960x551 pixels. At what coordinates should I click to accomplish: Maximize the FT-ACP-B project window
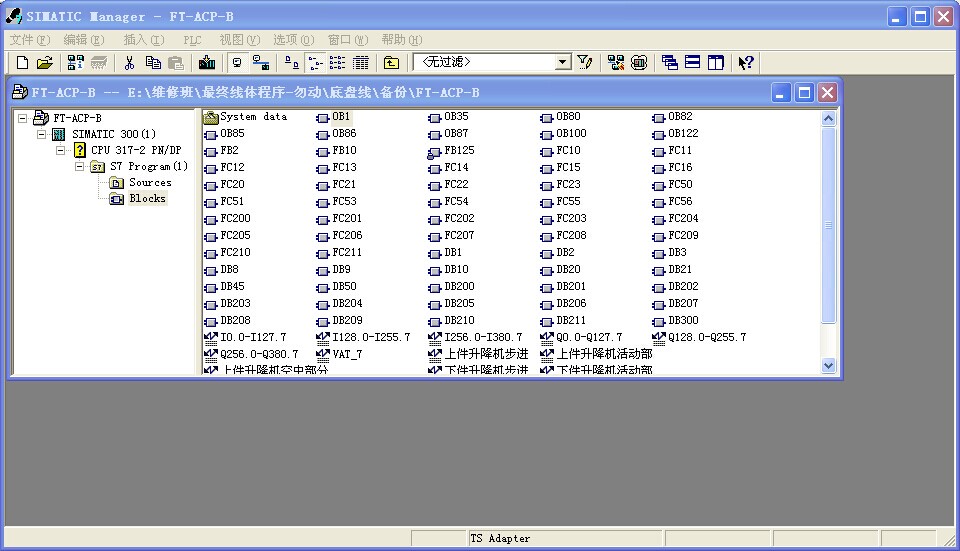804,93
